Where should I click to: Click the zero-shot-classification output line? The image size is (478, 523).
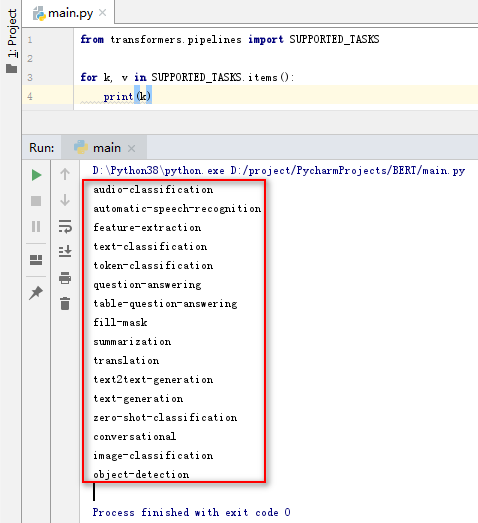click(165, 418)
